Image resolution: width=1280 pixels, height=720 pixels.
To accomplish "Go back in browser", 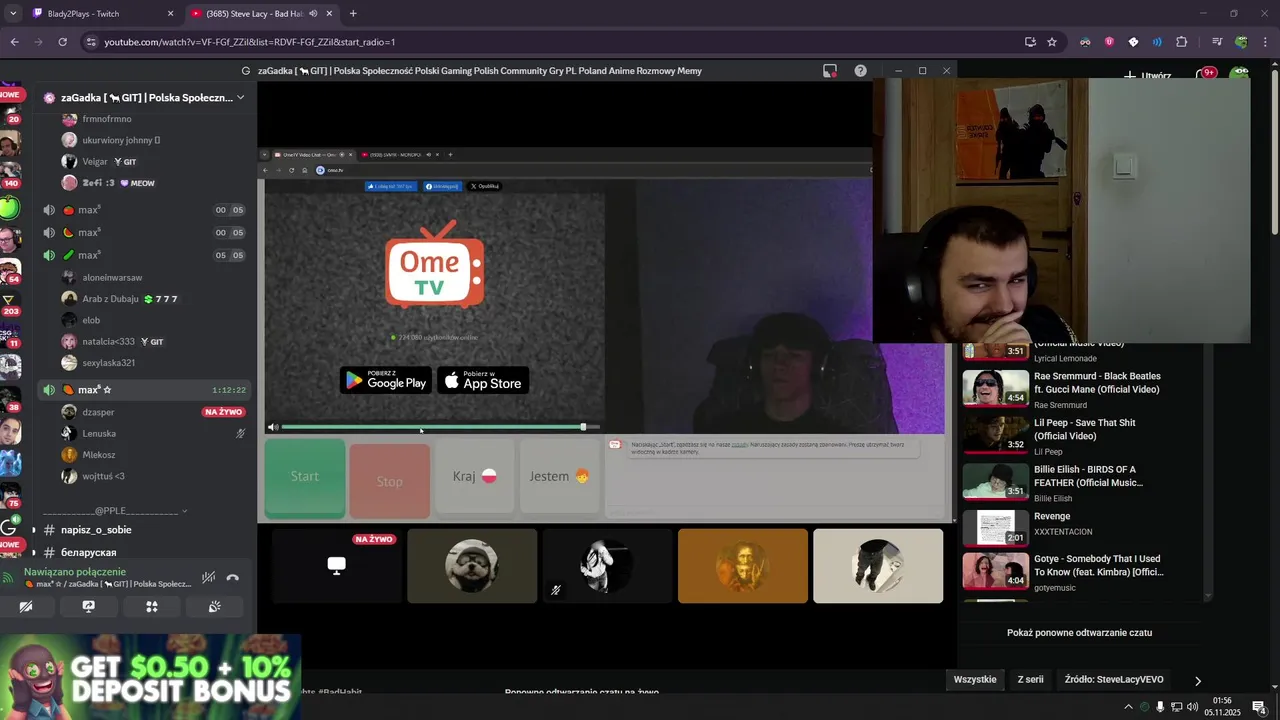I will point(15,42).
